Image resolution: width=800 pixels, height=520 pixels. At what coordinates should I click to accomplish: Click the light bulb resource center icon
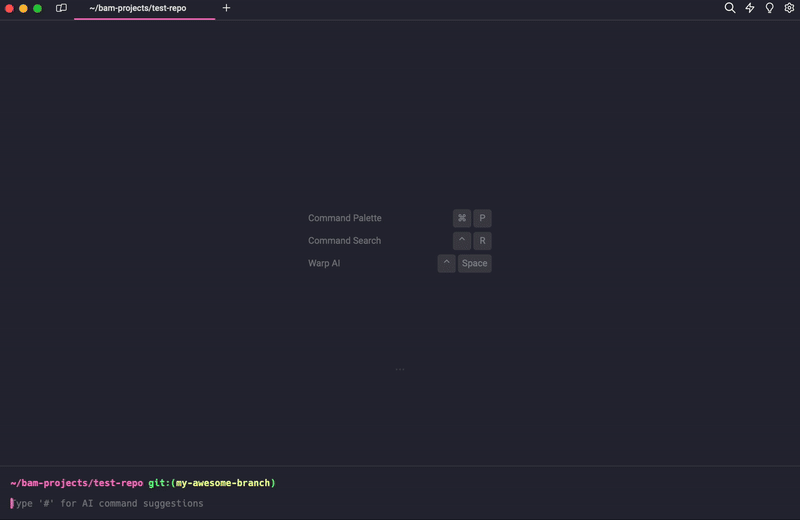tap(769, 8)
